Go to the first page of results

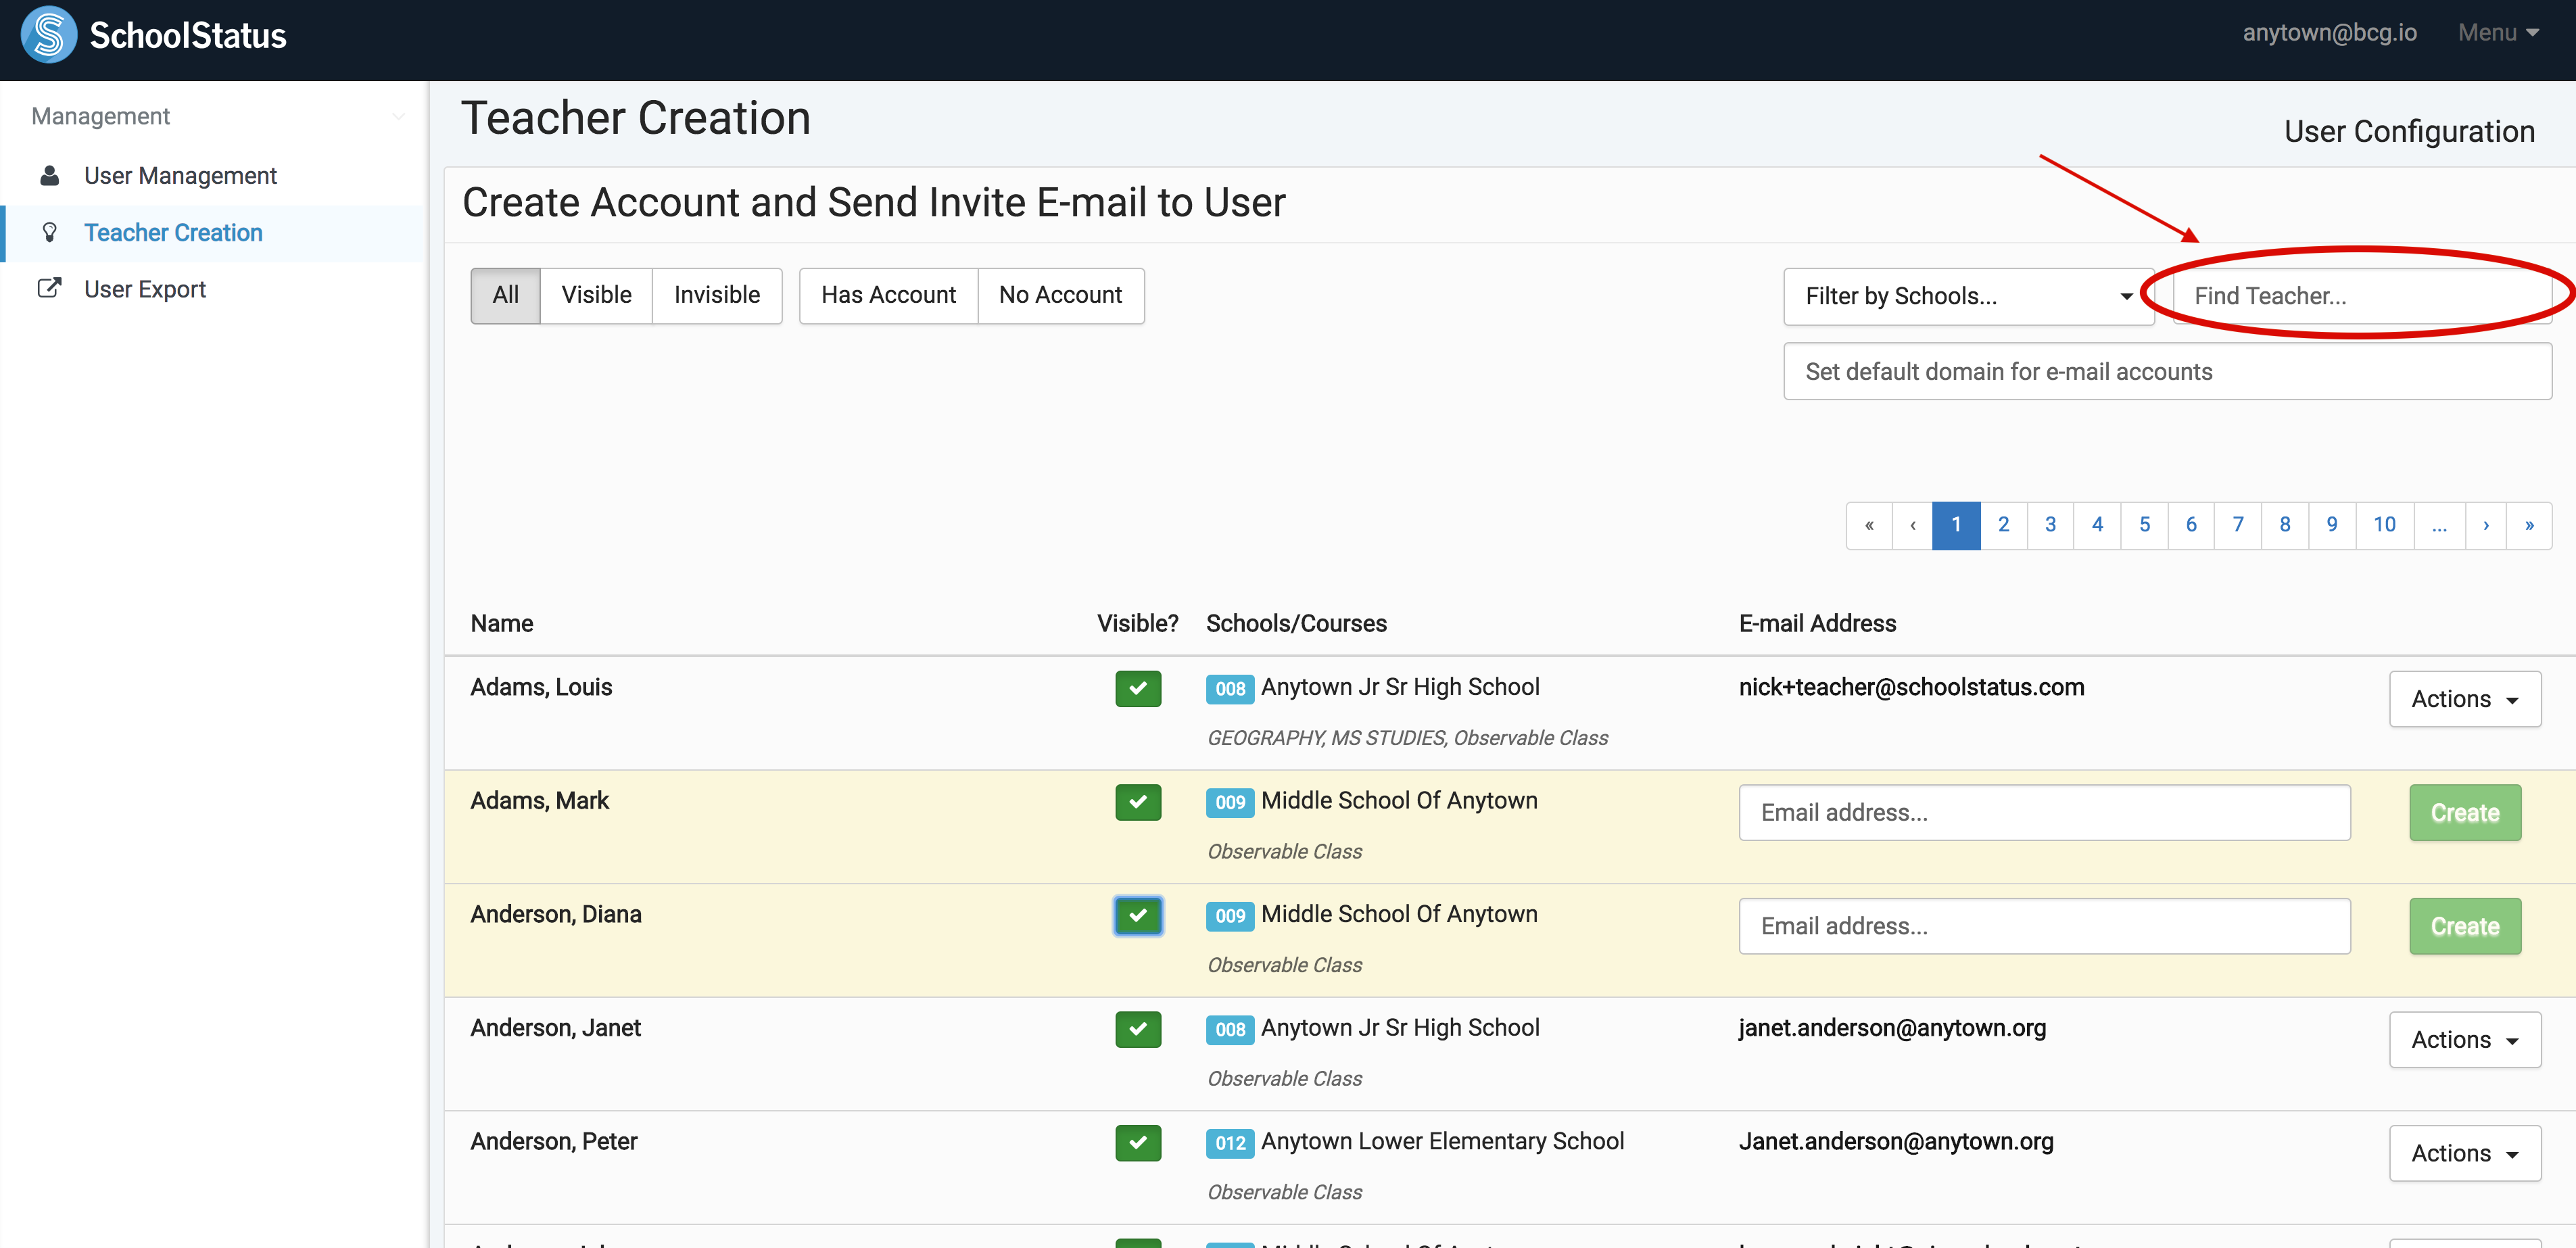point(1869,525)
